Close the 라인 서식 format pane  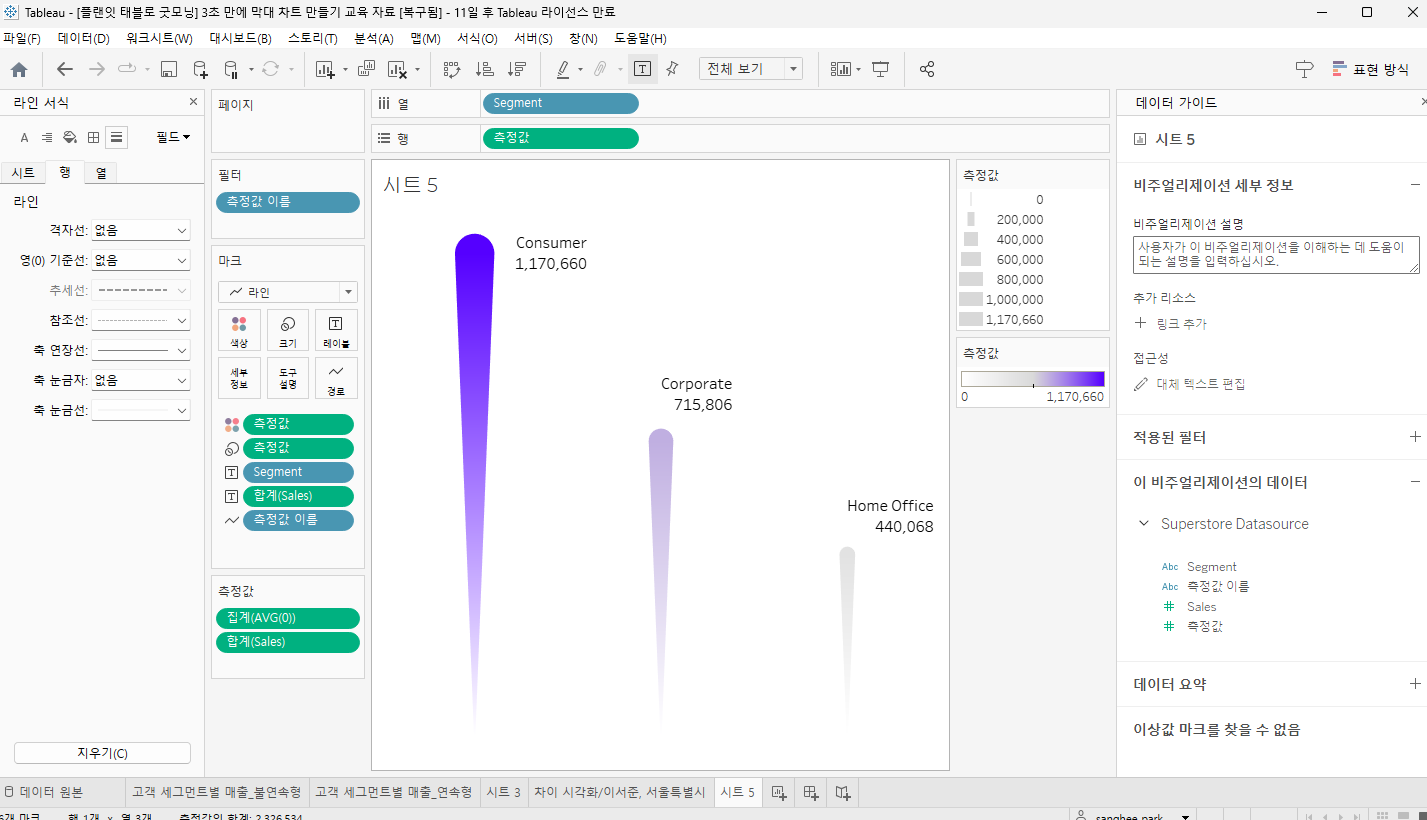coord(194,103)
